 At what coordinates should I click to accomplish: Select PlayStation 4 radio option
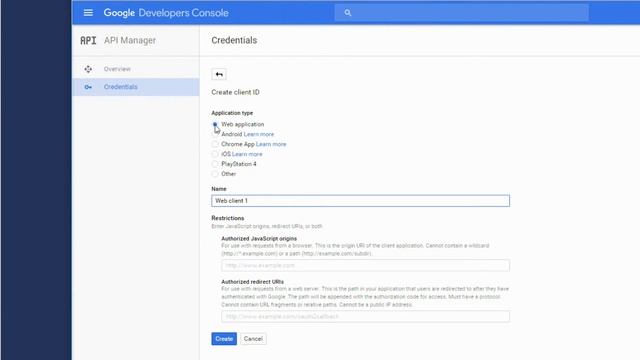tap(215, 164)
